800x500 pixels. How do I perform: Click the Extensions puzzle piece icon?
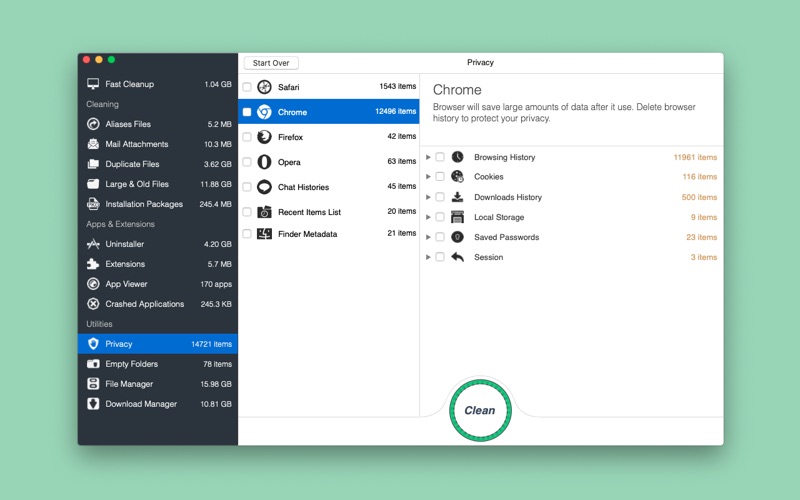coord(93,264)
